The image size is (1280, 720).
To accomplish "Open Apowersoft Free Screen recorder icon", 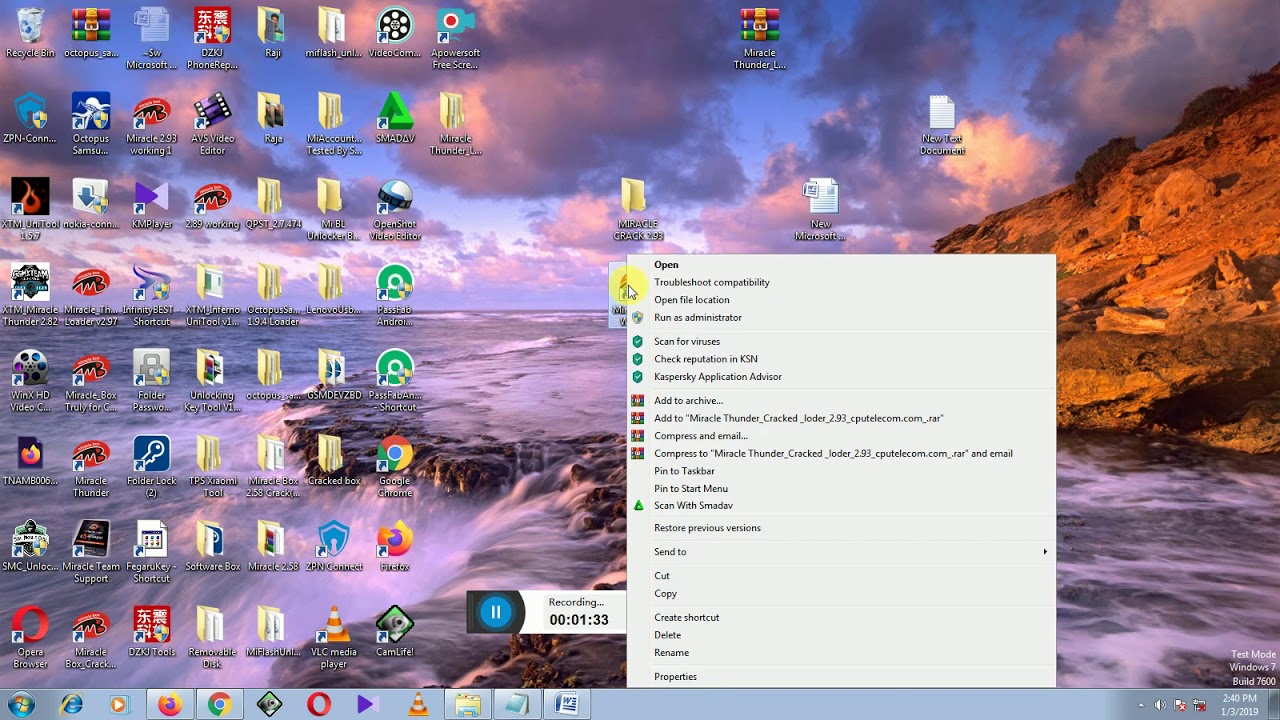I will (455, 38).
